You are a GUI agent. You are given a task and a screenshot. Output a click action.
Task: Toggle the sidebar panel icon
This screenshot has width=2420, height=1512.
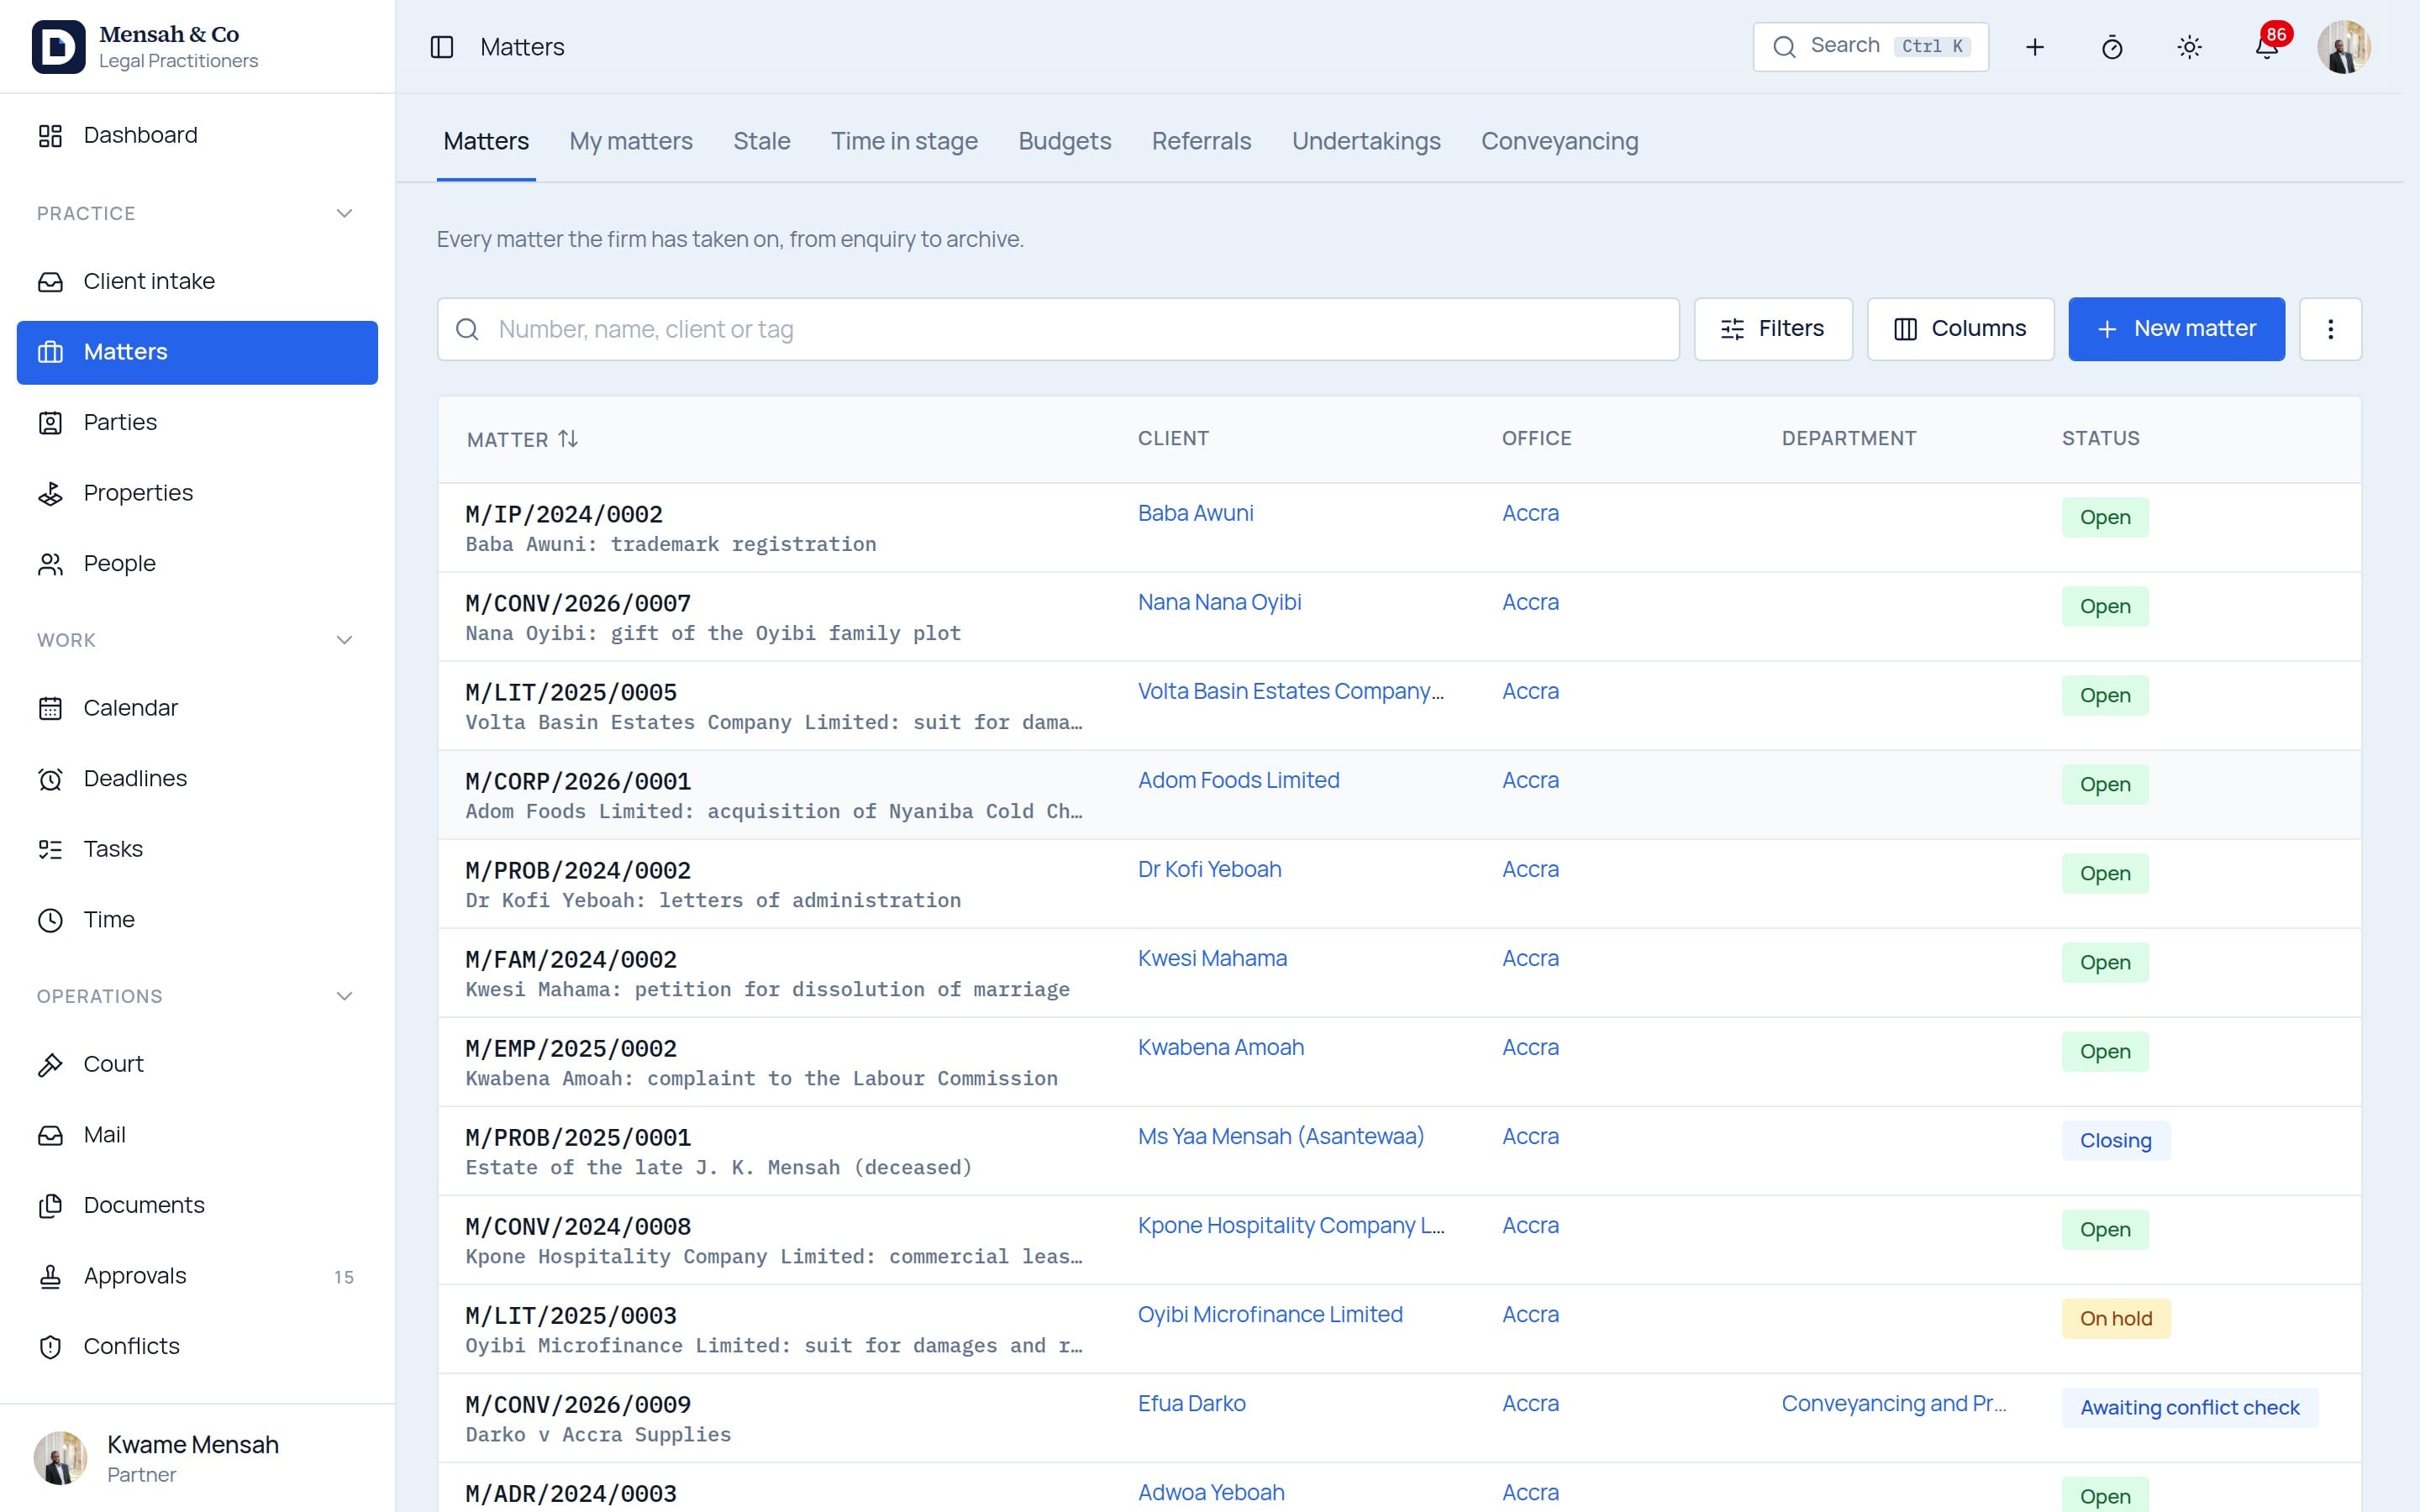coord(442,47)
